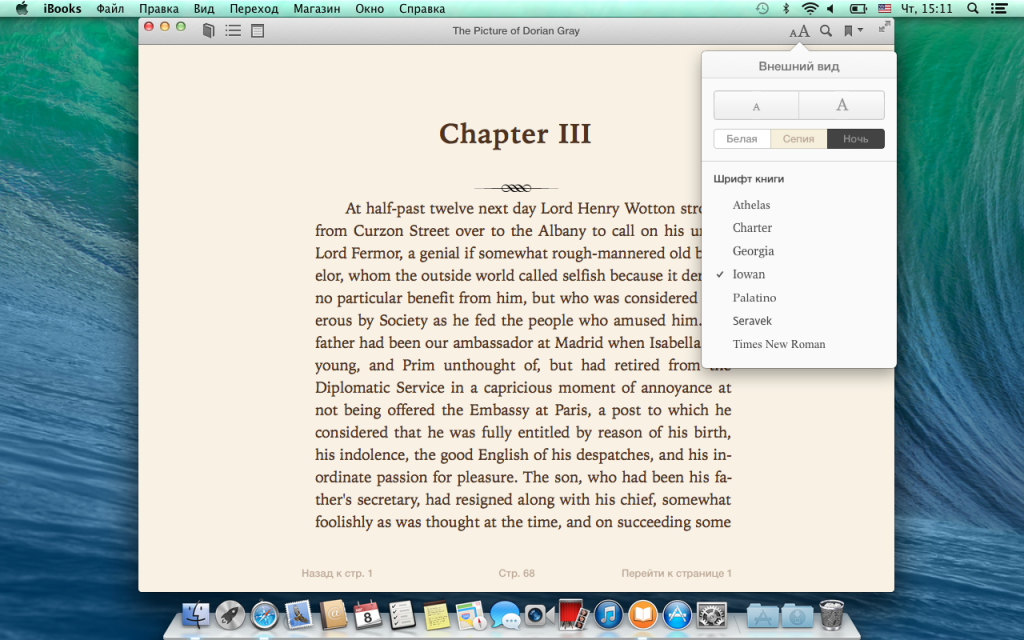Open Maps from the Dock
This screenshot has height=640, width=1024.
(x=471, y=615)
